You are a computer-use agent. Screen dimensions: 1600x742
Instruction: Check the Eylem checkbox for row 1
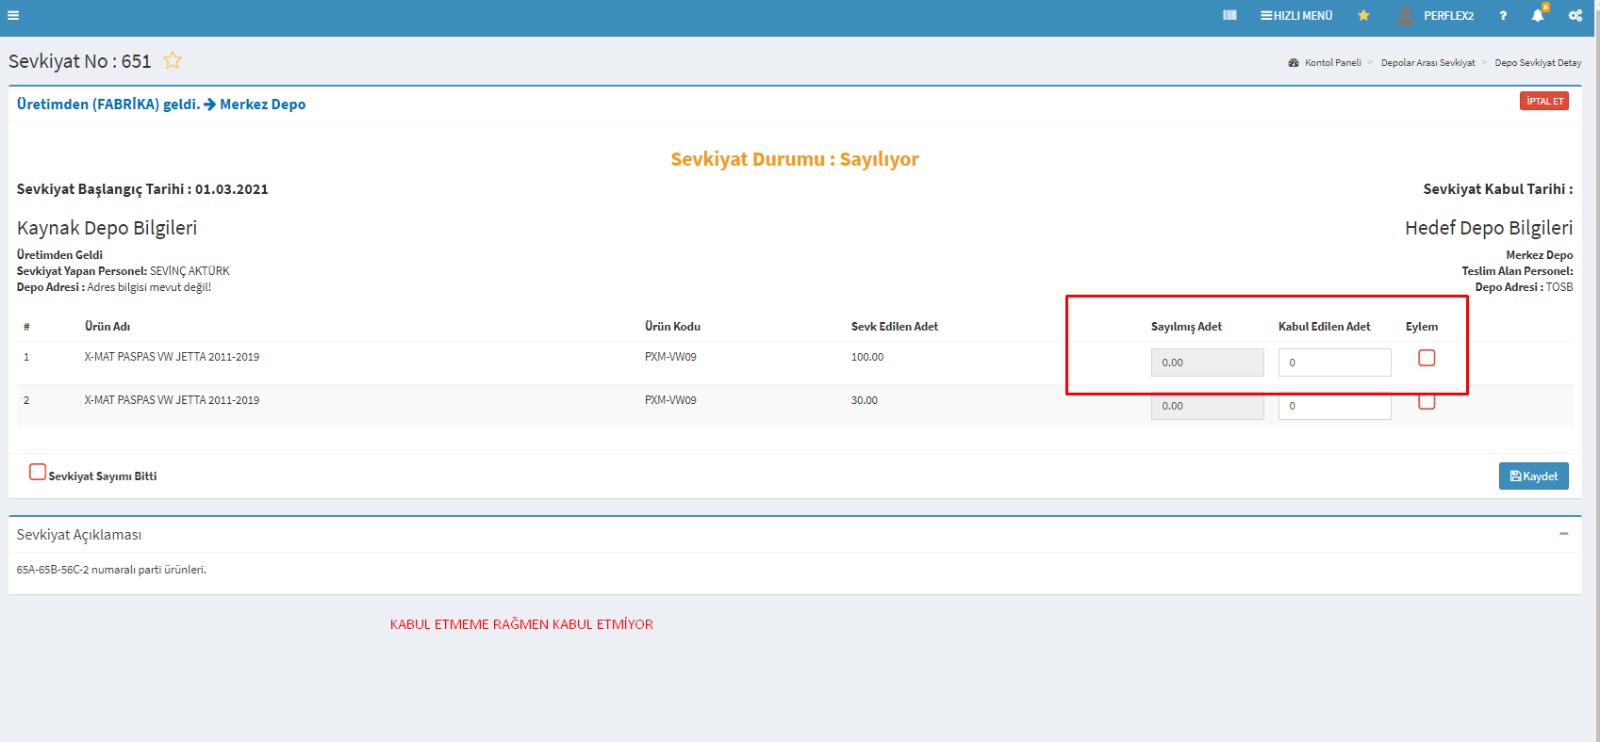click(x=1426, y=358)
